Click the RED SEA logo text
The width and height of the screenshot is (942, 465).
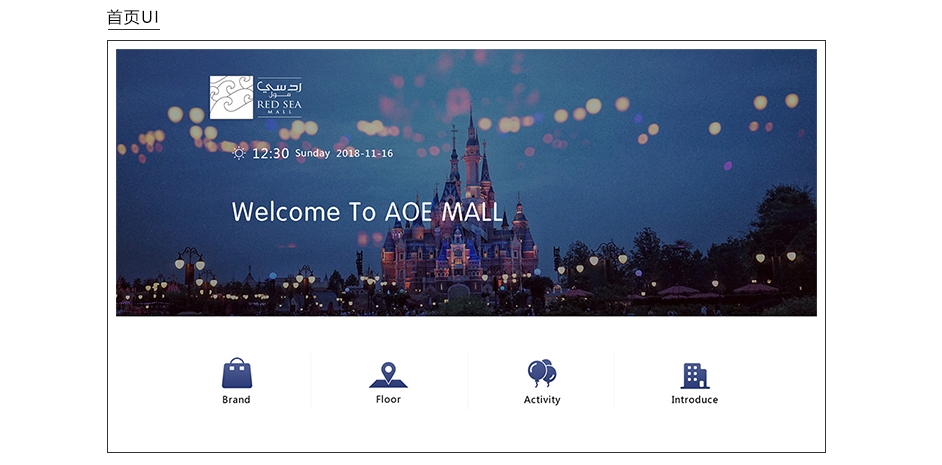point(278,104)
